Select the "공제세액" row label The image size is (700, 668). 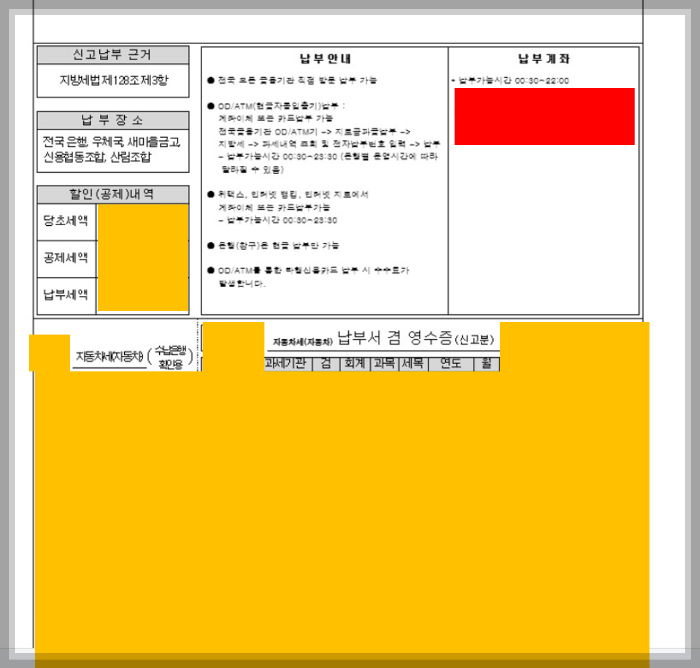(66, 258)
